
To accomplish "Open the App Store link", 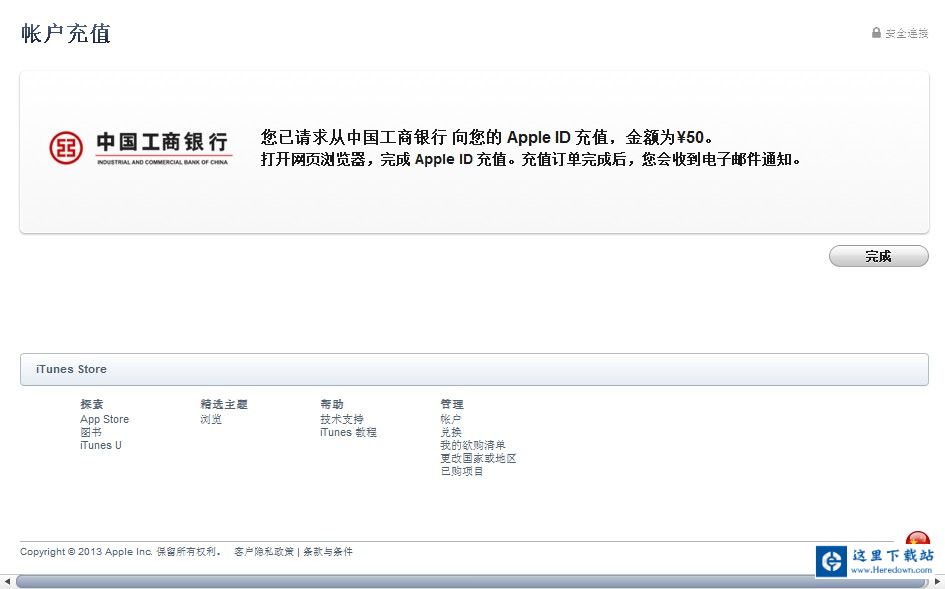I will pos(104,419).
